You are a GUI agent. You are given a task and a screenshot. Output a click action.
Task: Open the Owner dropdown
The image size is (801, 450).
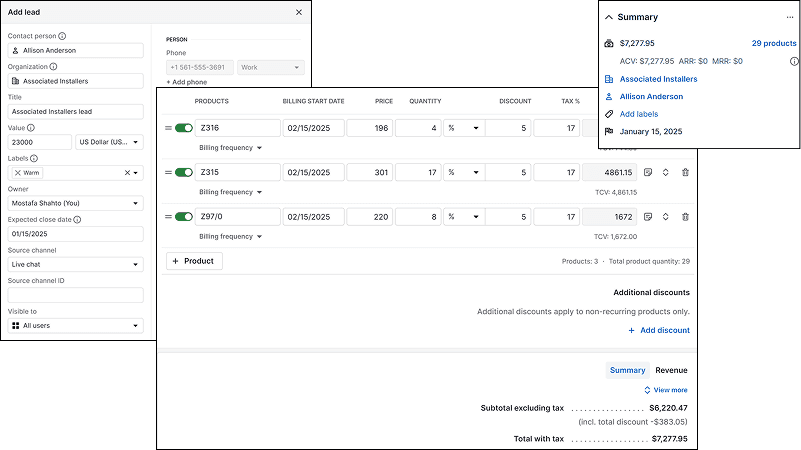click(x=76, y=203)
